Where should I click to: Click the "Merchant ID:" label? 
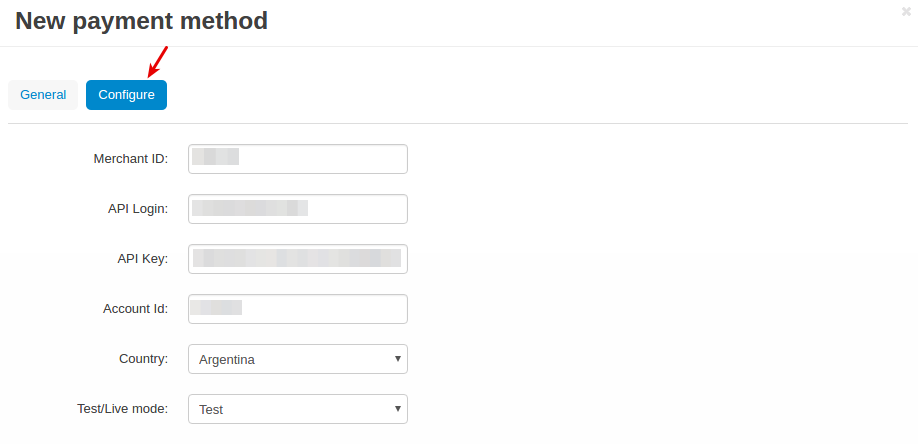[x=131, y=159]
